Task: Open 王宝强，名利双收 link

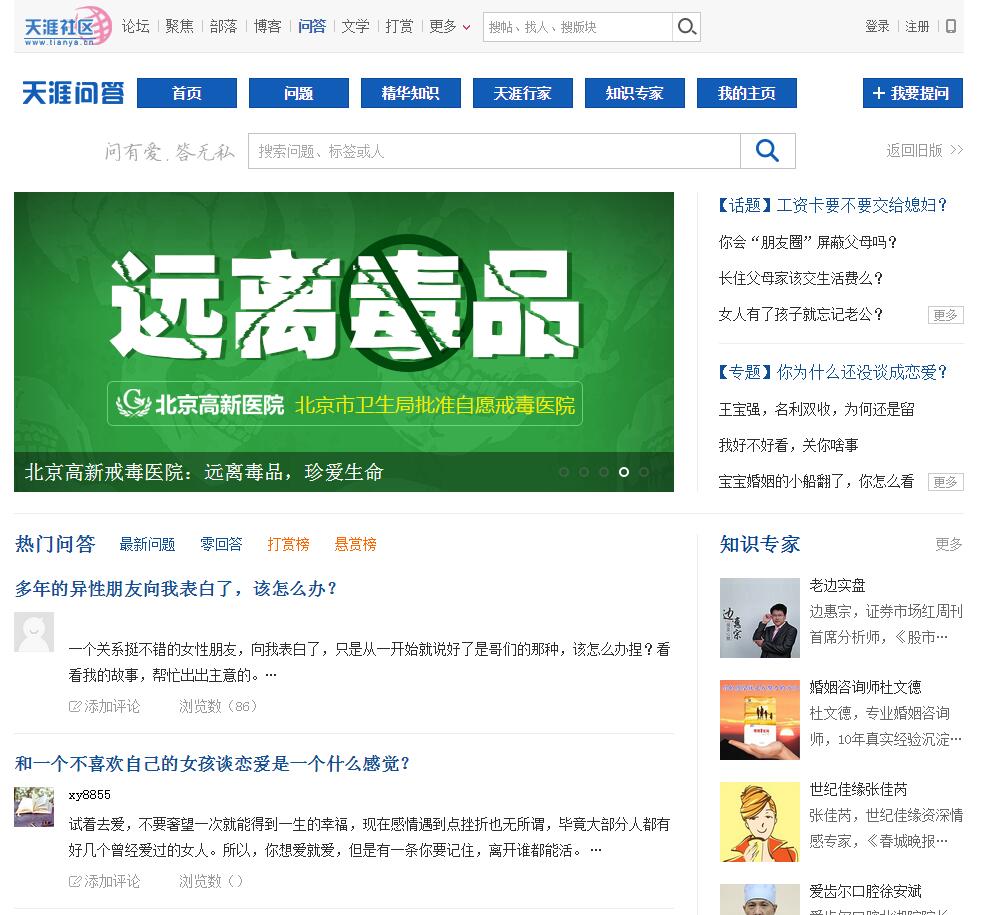Action: click(x=816, y=409)
